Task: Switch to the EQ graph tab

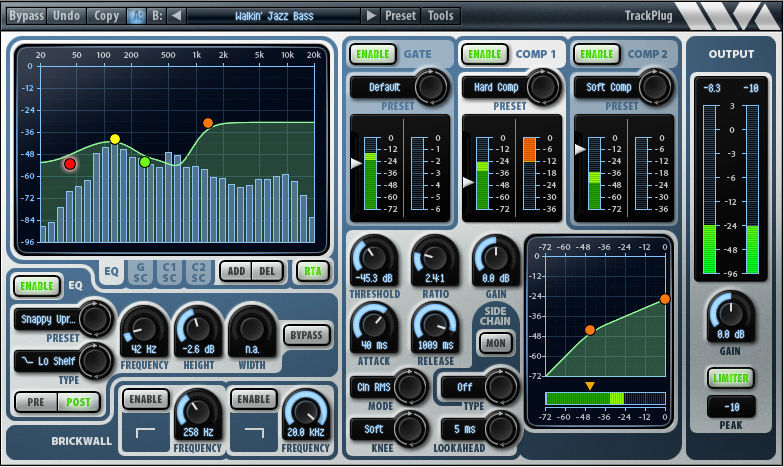Action: [111, 272]
